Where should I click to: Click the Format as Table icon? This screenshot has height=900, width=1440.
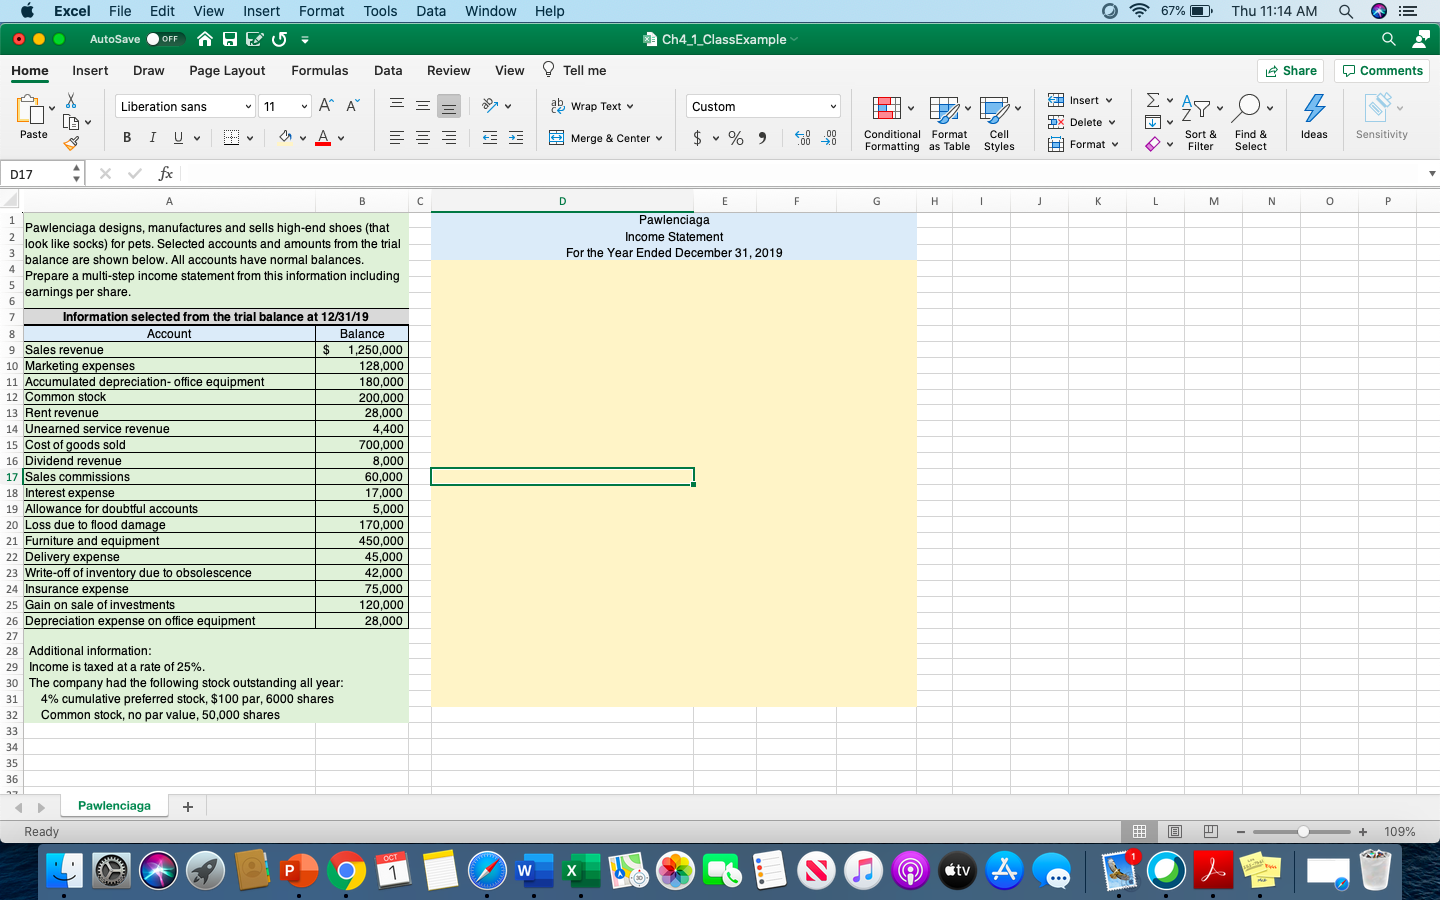click(948, 122)
